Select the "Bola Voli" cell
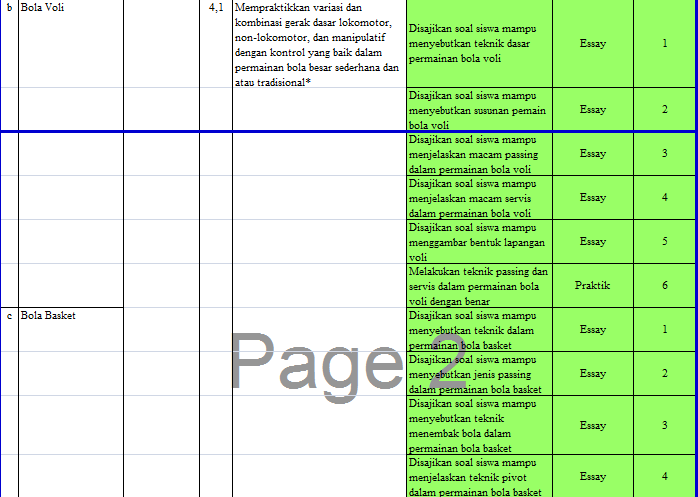Image resolution: width=698 pixels, height=497 pixels. pos(71,43)
